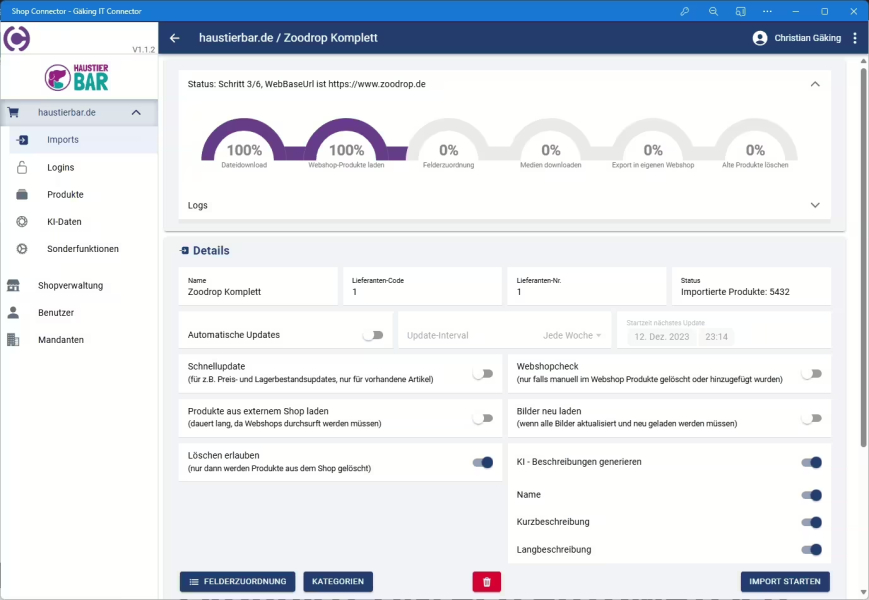Turn on the Schnellupdate toggle
Screen dimensions: 869x600
point(483,373)
